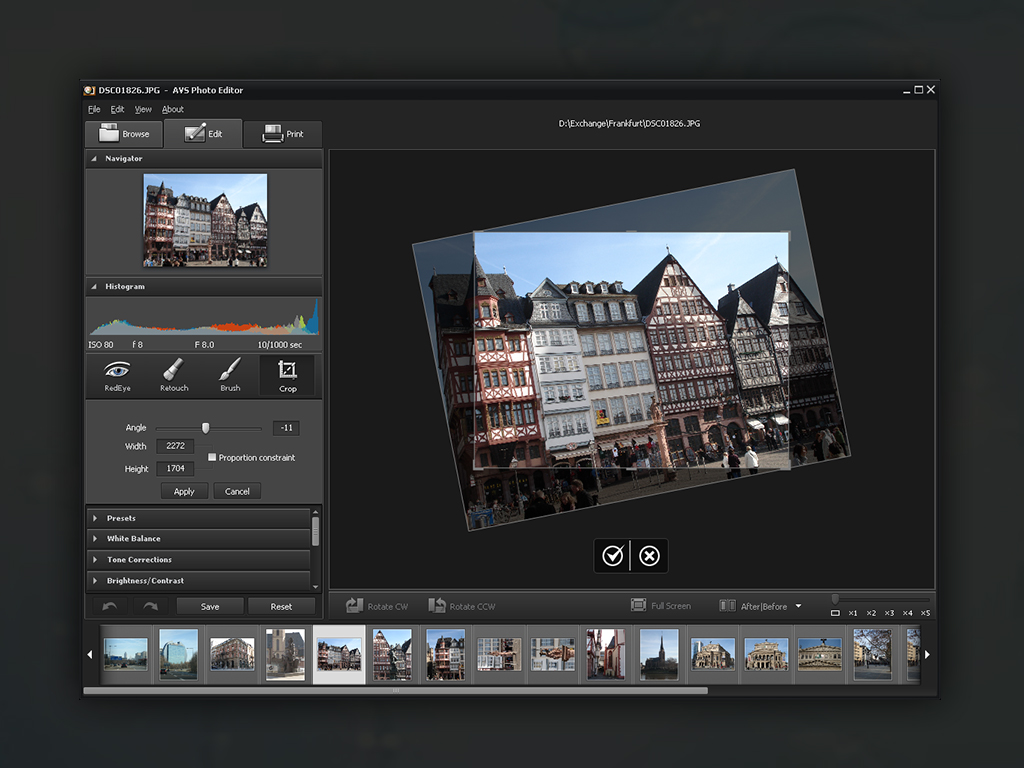
Task: Select the RedEye removal tool
Action: (x=118, y=375)
